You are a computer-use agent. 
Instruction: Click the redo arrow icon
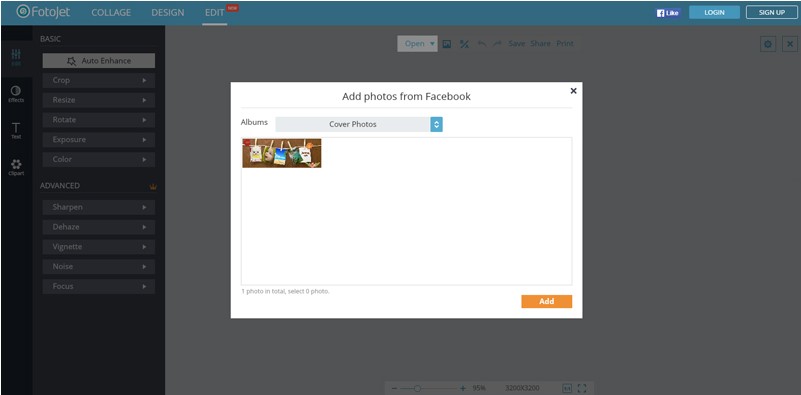click(497, 44)
